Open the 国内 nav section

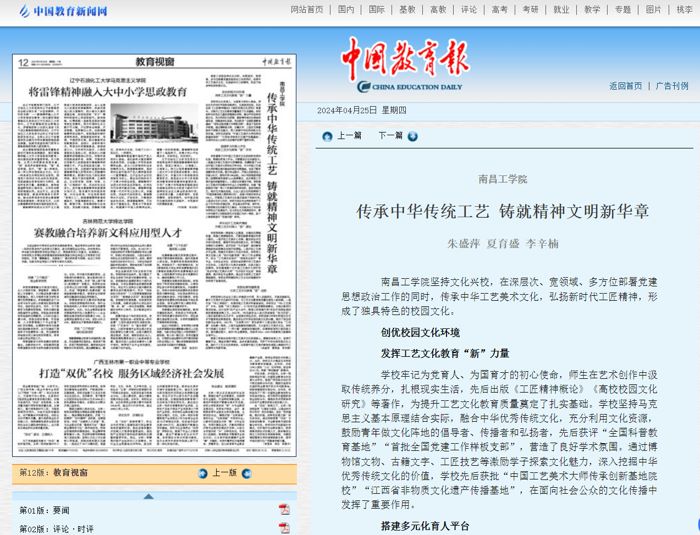tap(346, 9)
